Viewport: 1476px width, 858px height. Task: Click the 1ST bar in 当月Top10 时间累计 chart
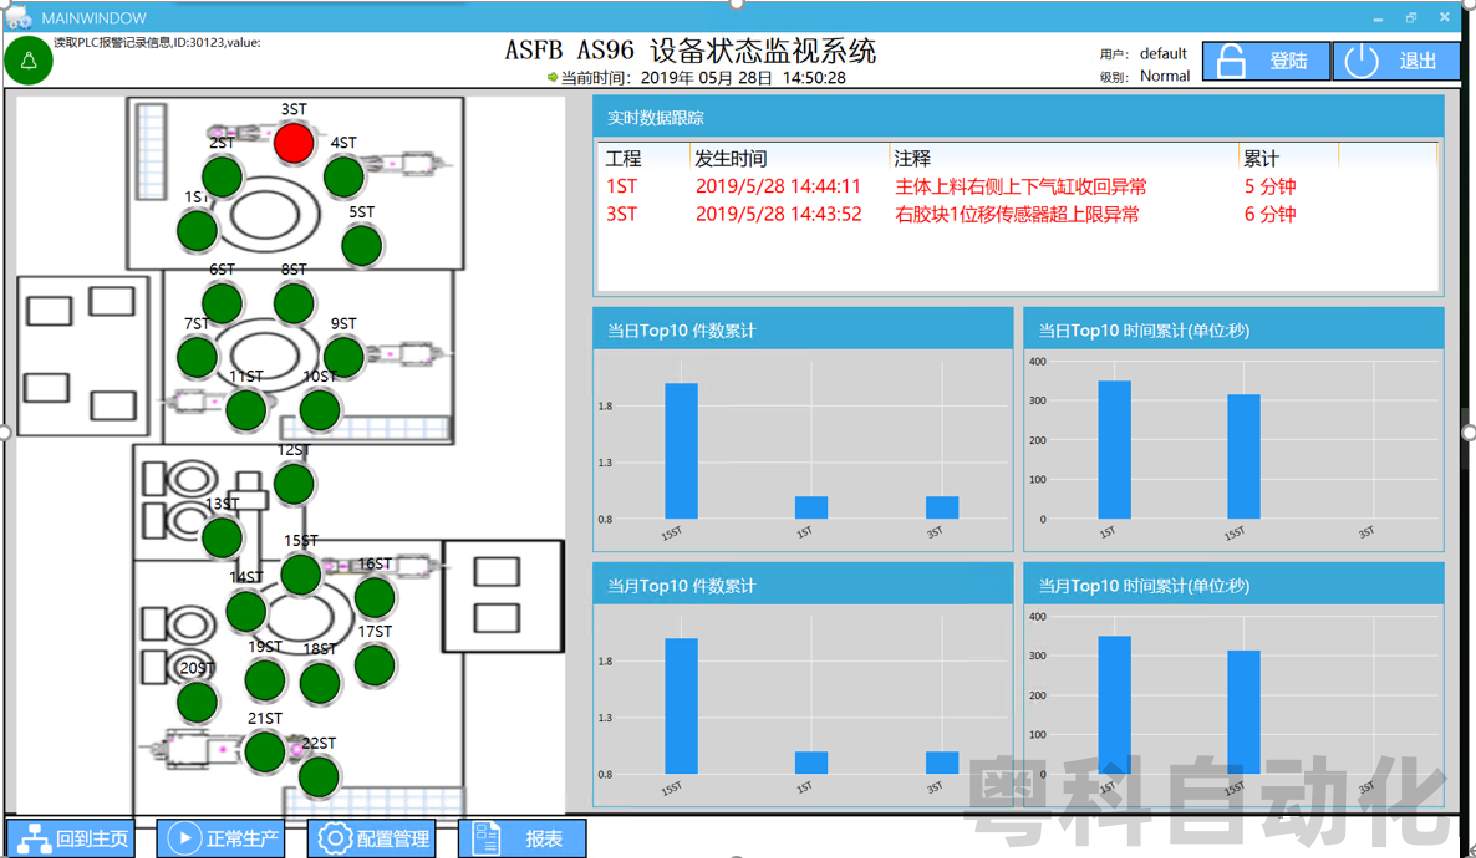coord(1114,705)
